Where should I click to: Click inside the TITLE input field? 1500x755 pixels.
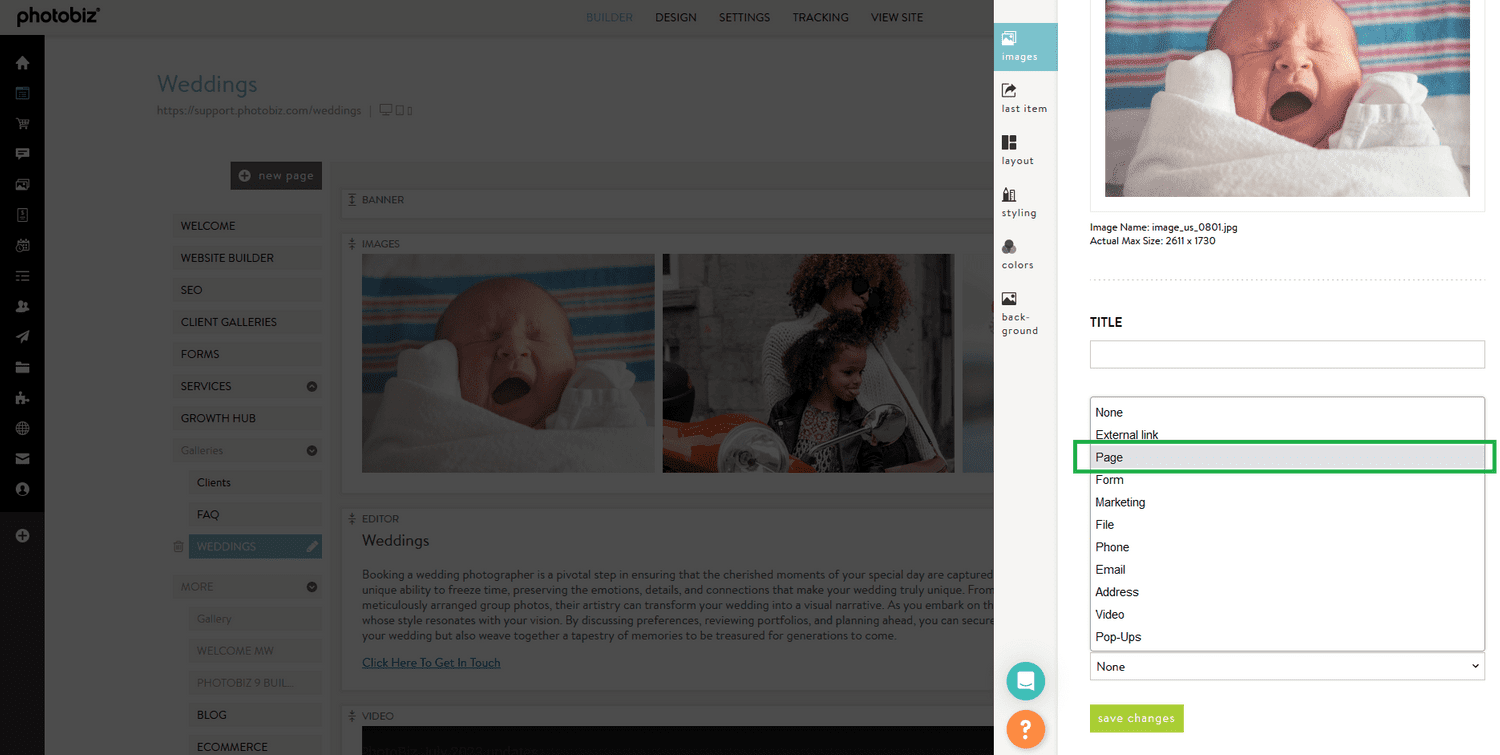pos(1286,354)
